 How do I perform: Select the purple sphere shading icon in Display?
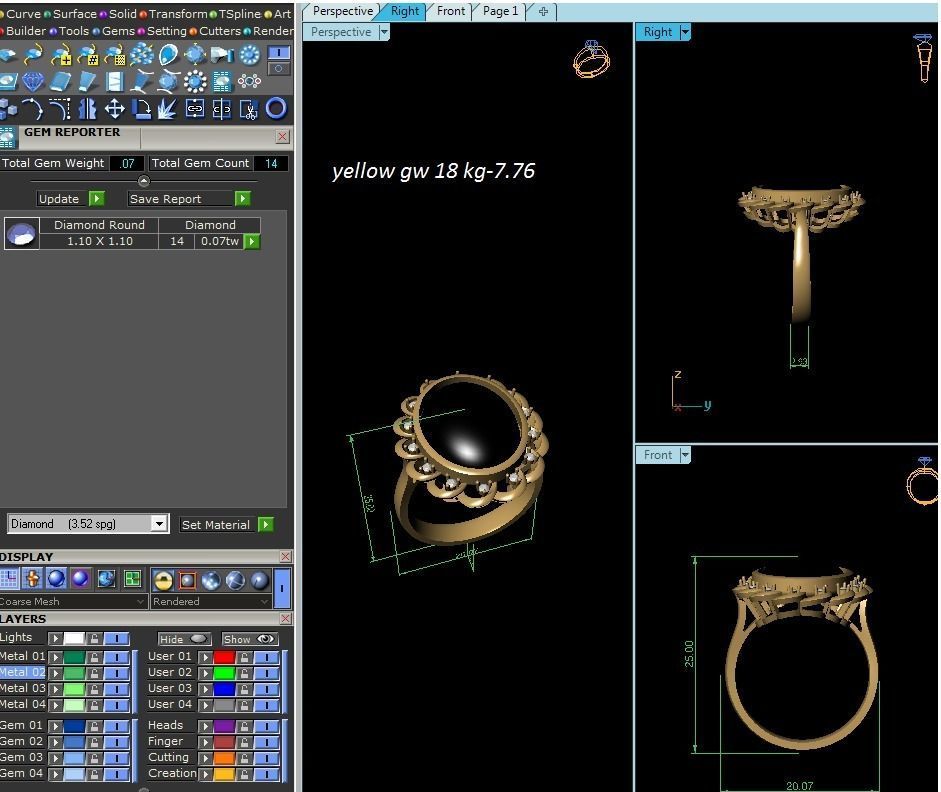(80, 579)
